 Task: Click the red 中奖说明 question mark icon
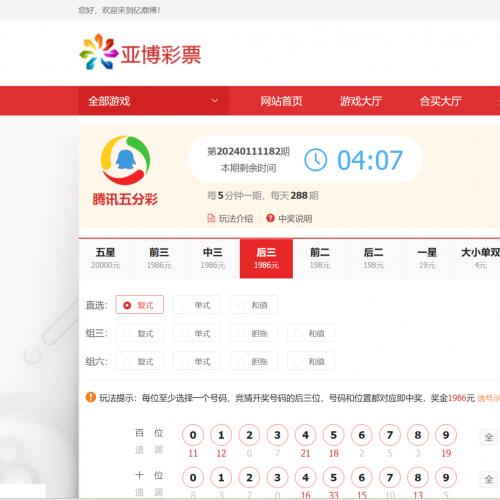pyautogui.click(x=270, y=218)
